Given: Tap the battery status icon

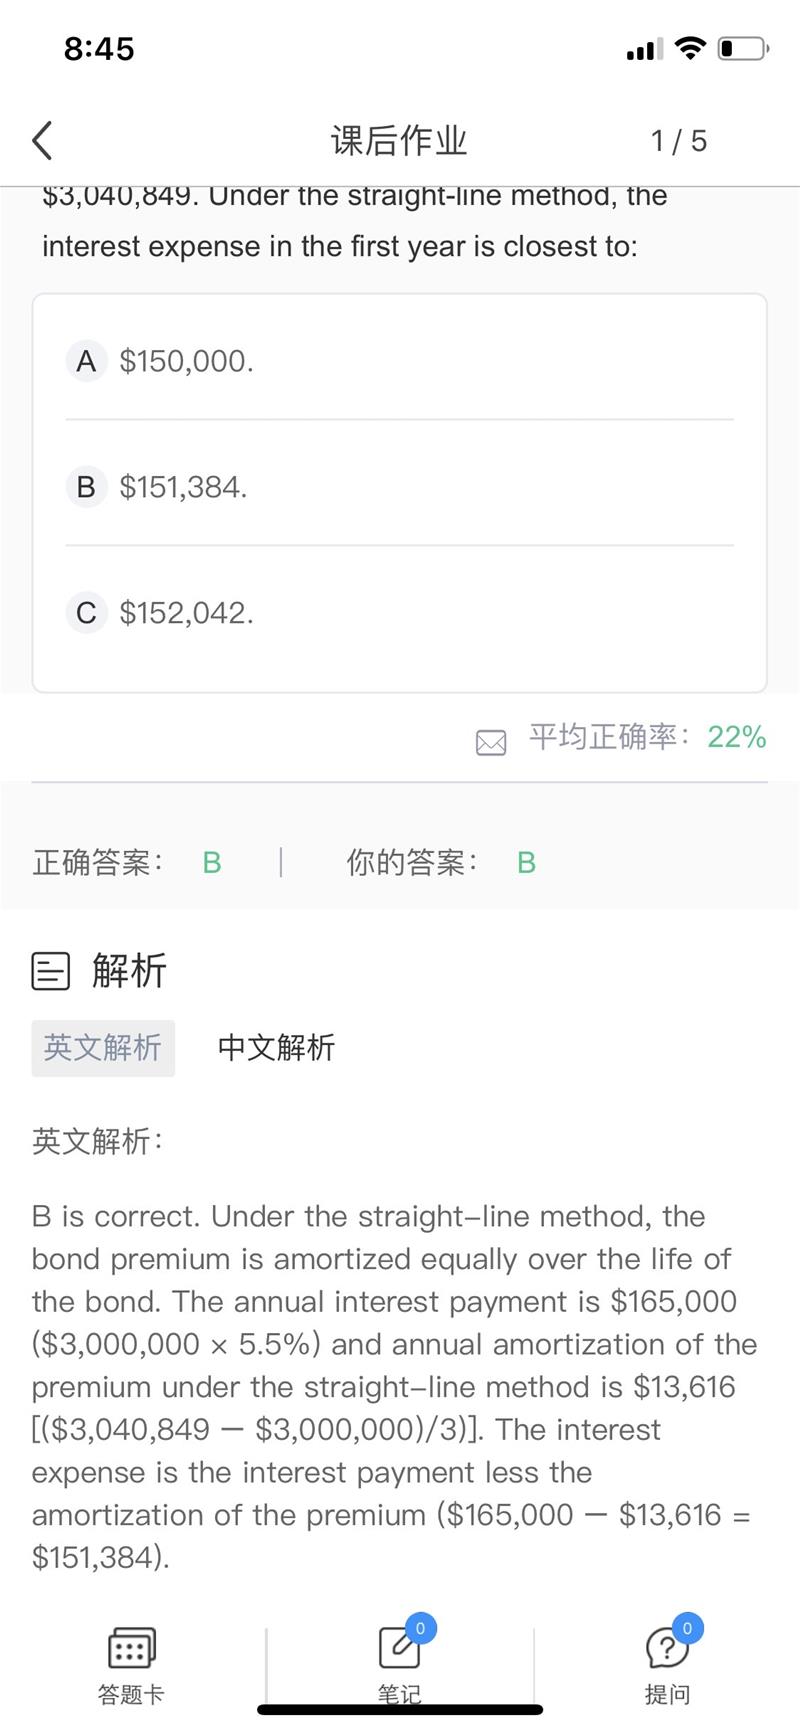Looking at the screenshot, I should coord(743,48).
